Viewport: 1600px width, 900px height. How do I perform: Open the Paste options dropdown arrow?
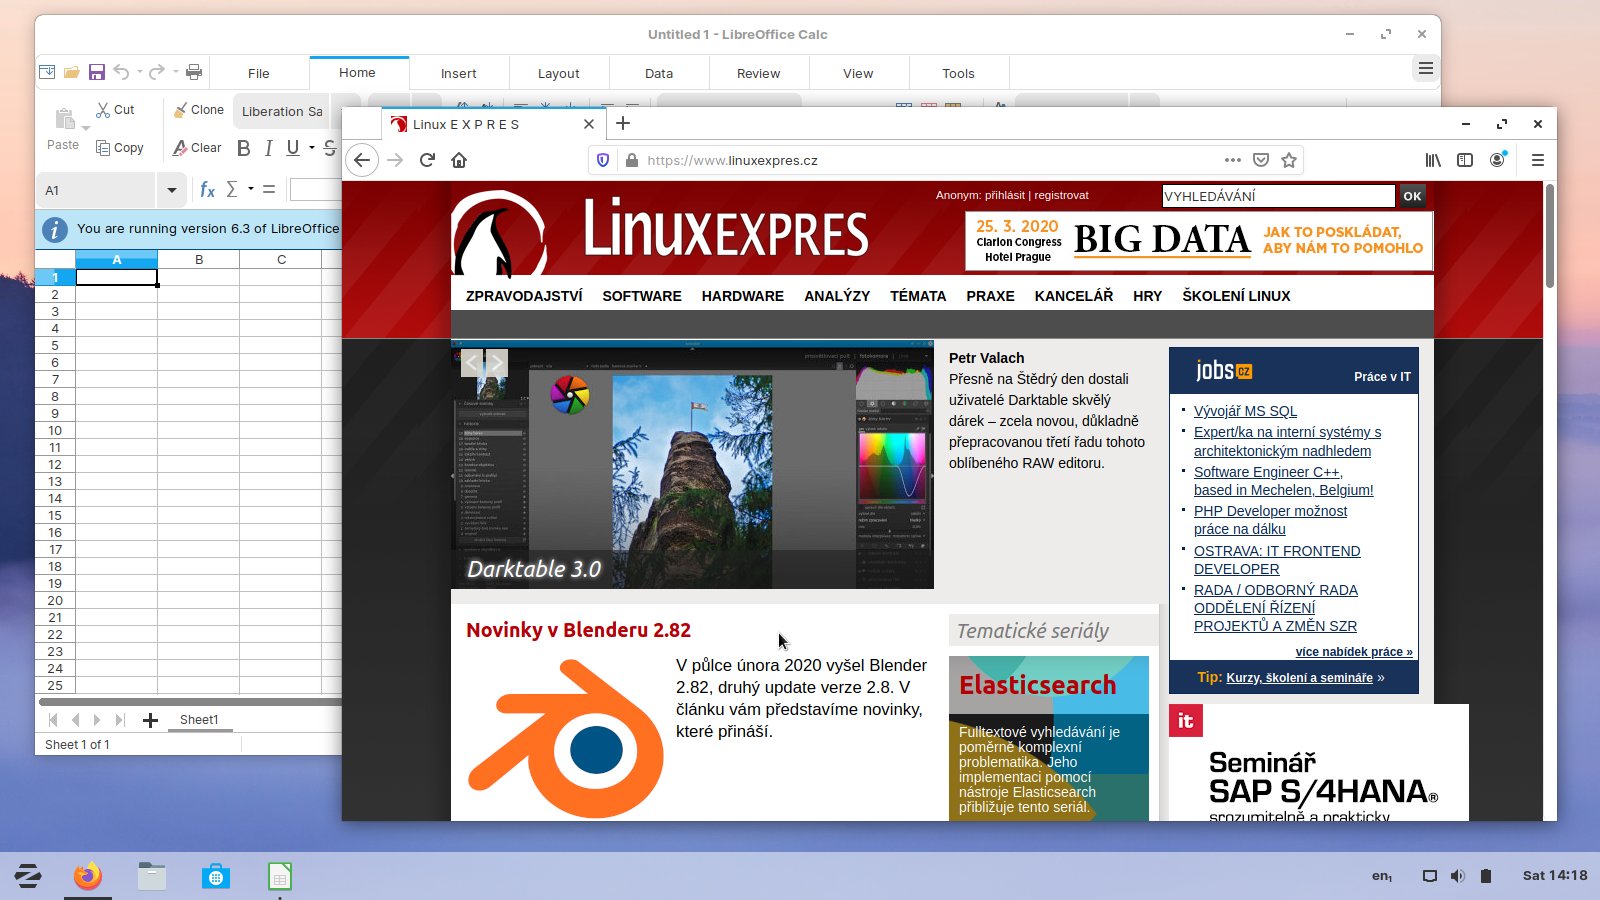(x=86, y=128)
